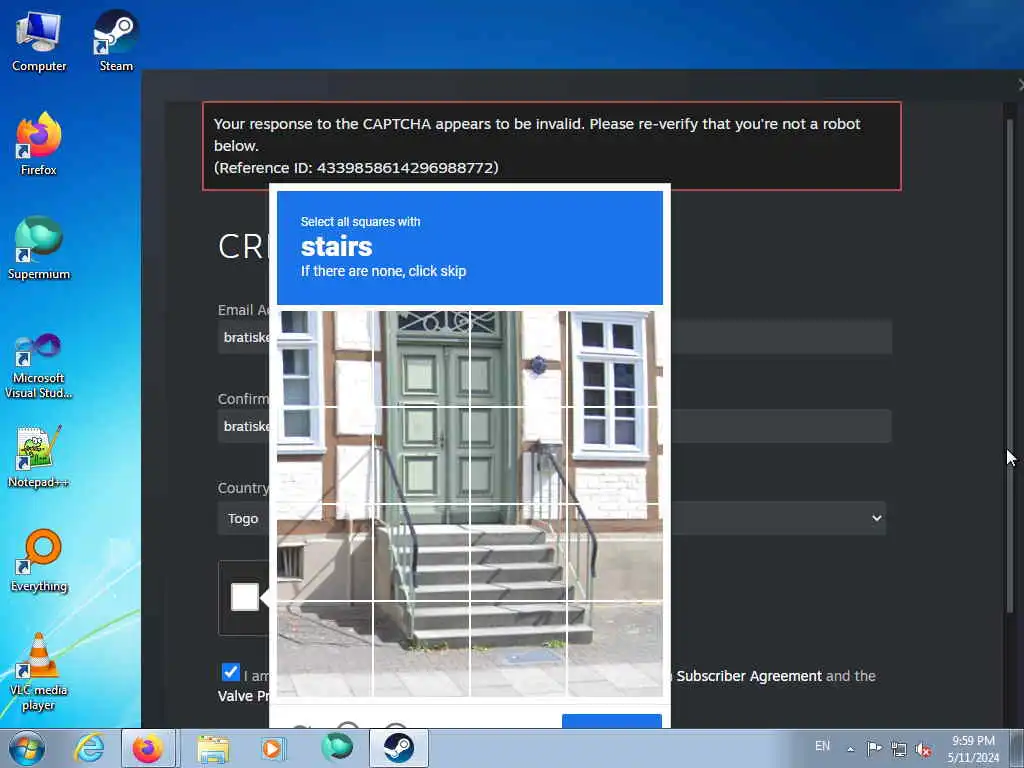This screenshot has width=1024, height=768.
Task: Switch to the Steam taskbar button
Action: [399, 748]
